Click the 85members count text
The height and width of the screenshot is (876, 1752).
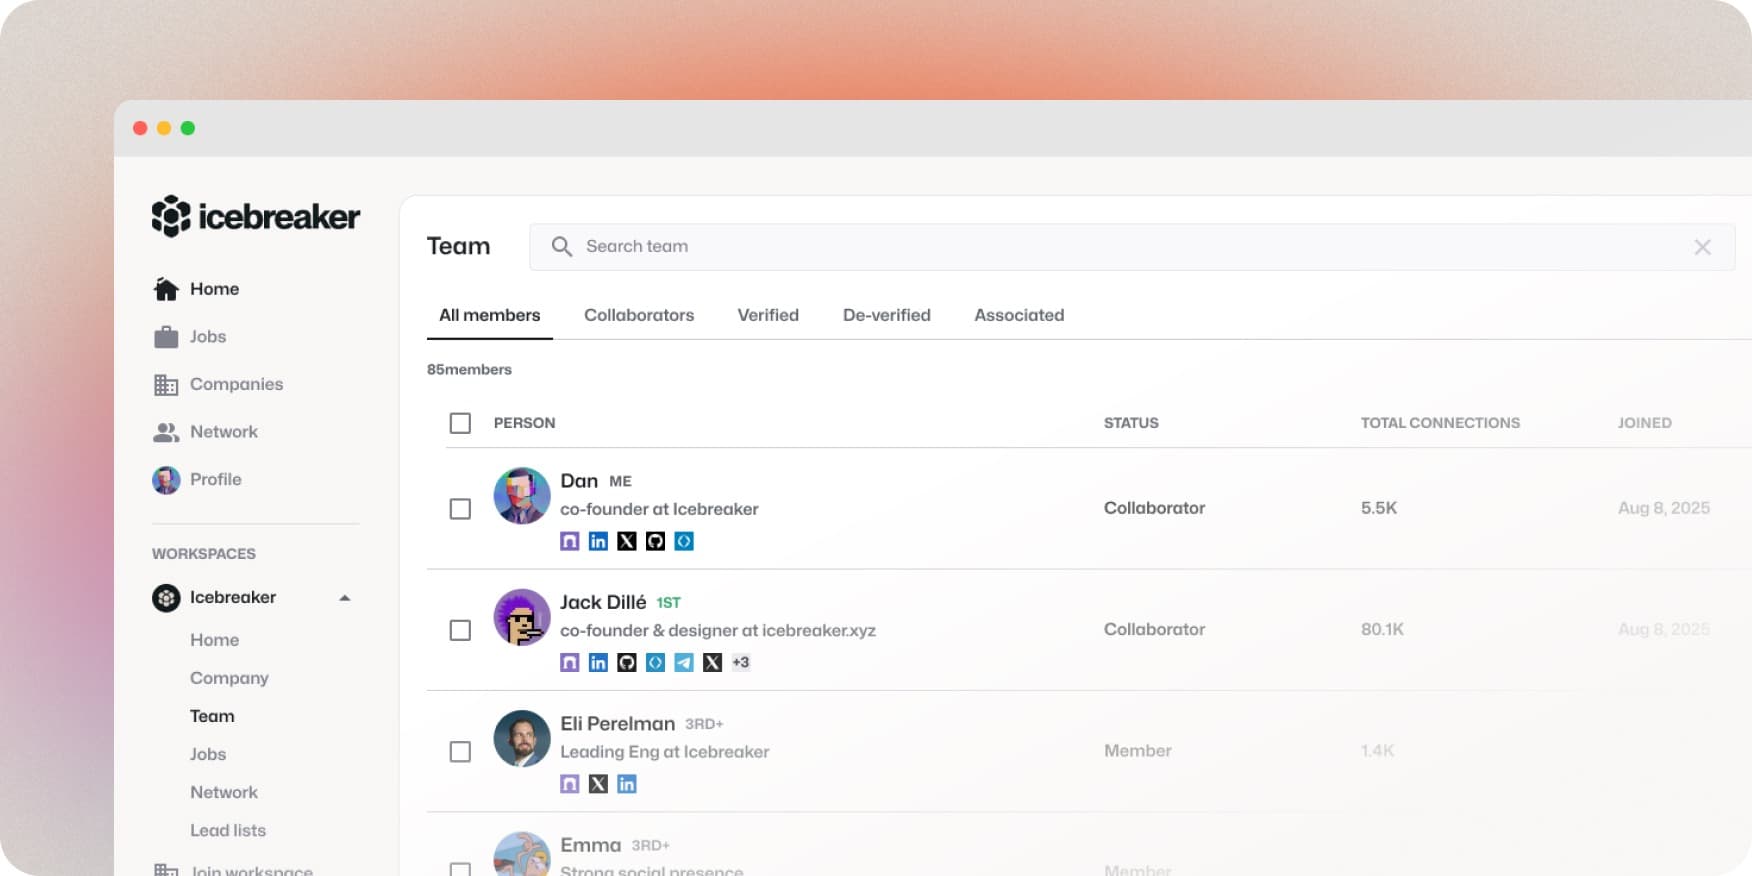coord(469,369)
